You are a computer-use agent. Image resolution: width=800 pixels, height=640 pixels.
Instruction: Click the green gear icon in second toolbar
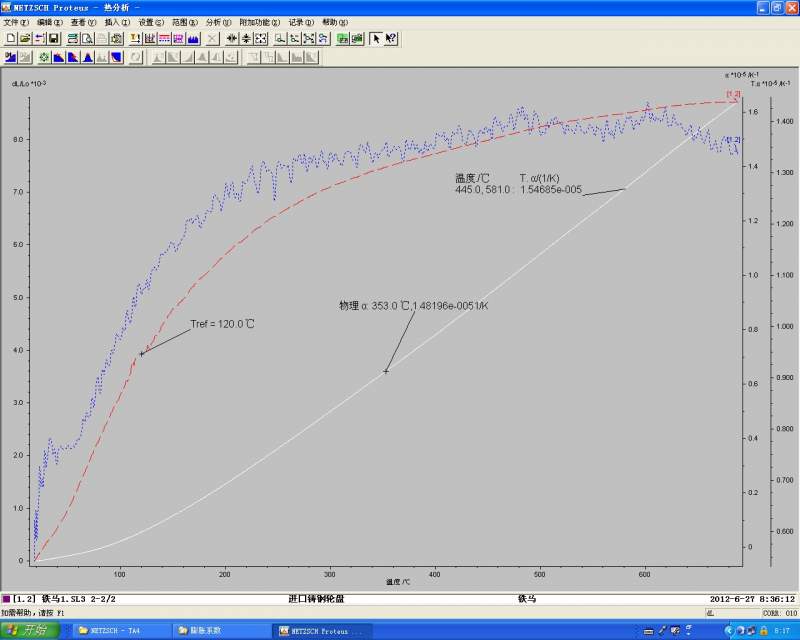[x=44, y=57]
